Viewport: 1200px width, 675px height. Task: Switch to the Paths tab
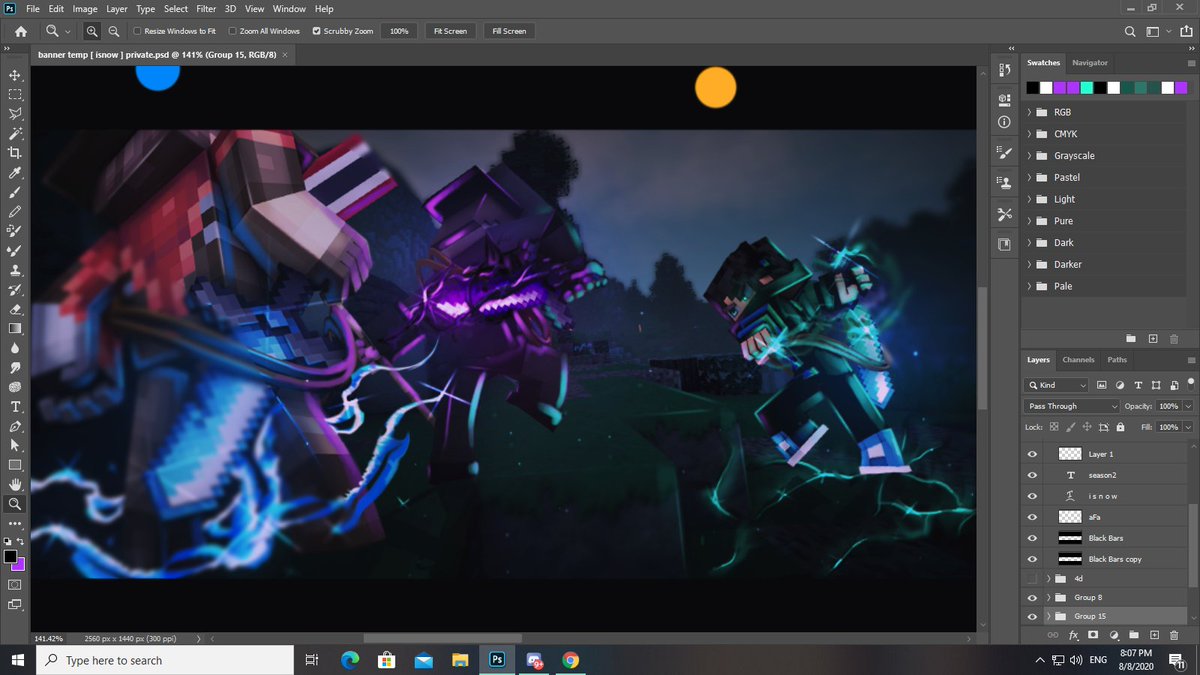(x=1117, y=360)
